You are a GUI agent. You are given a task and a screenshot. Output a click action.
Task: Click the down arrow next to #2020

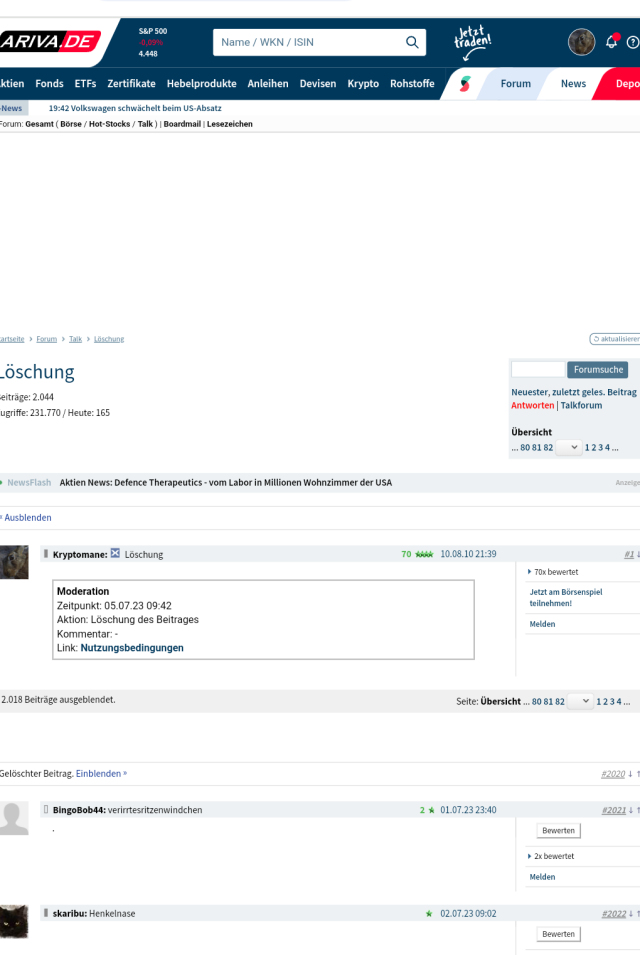click(630, 774)
